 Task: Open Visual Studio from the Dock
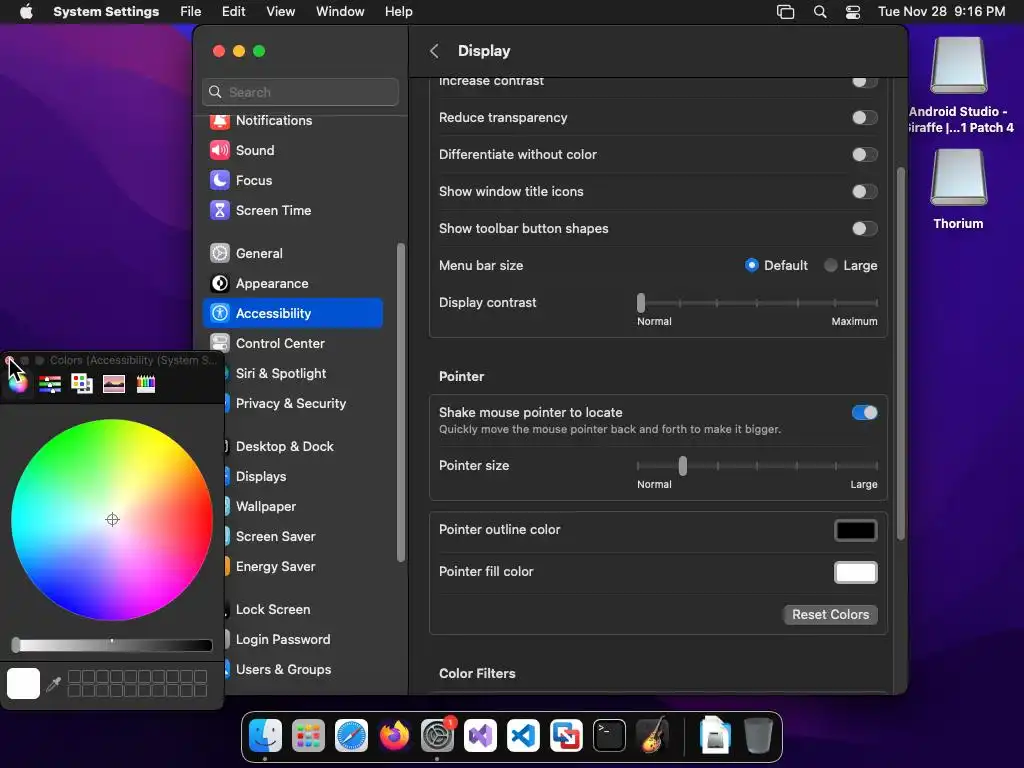coord(480,736)
